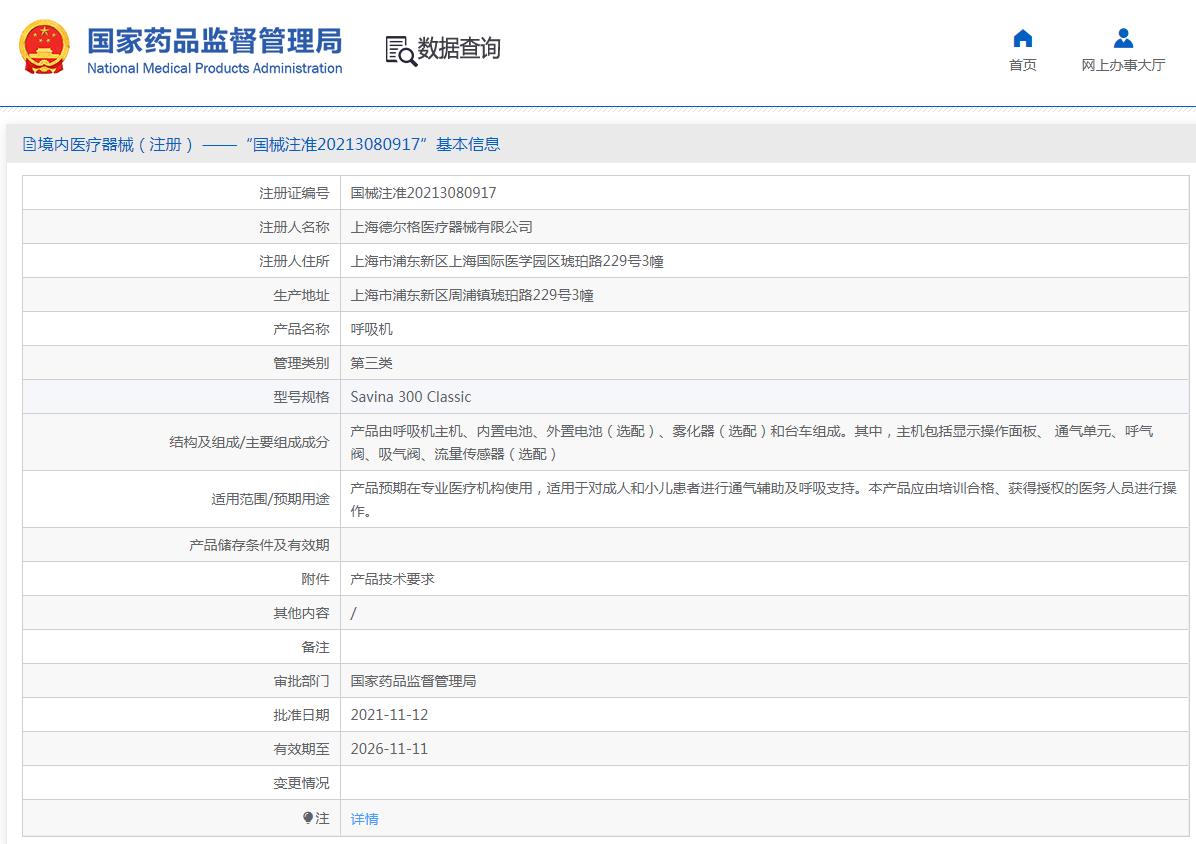Click the magnifier part of the query icon
This screenshot has height=844, width=1196.
pyautogui.click(x=404, y=56)
